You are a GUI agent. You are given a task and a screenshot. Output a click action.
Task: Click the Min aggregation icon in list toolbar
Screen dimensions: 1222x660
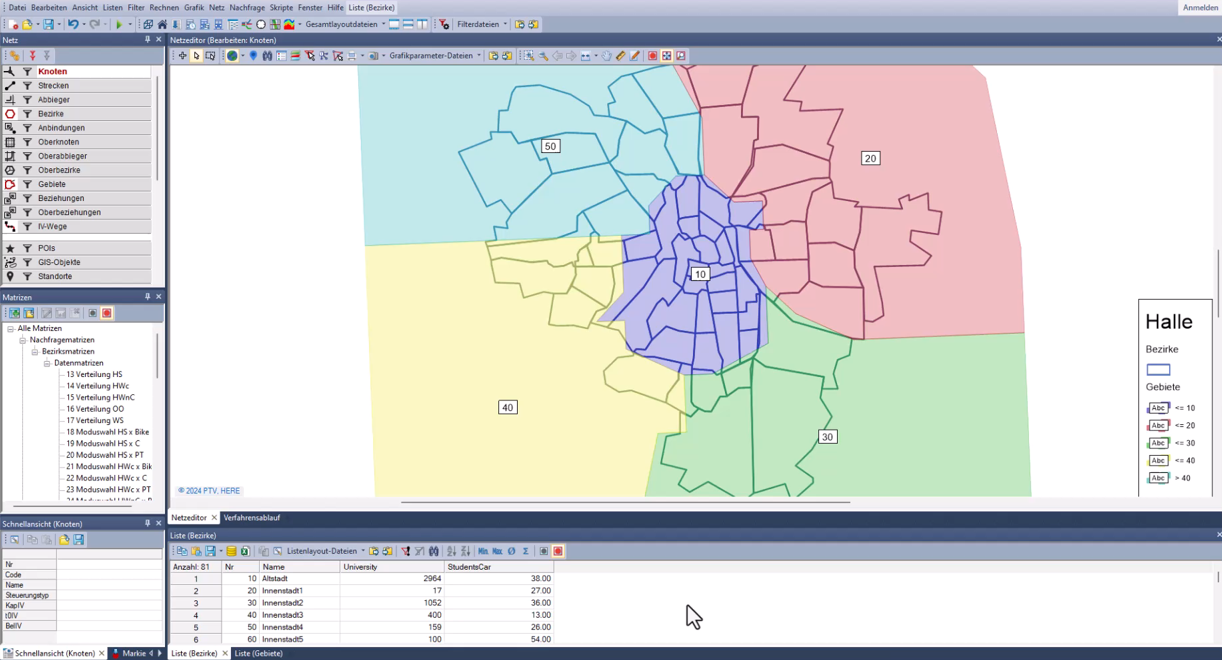coord(482,551)
